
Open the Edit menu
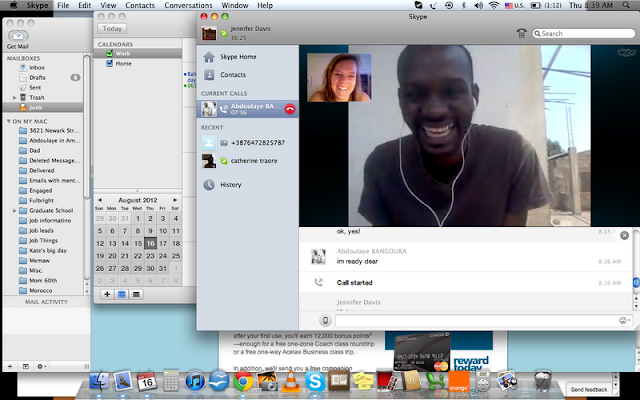(x=84, y=5)
